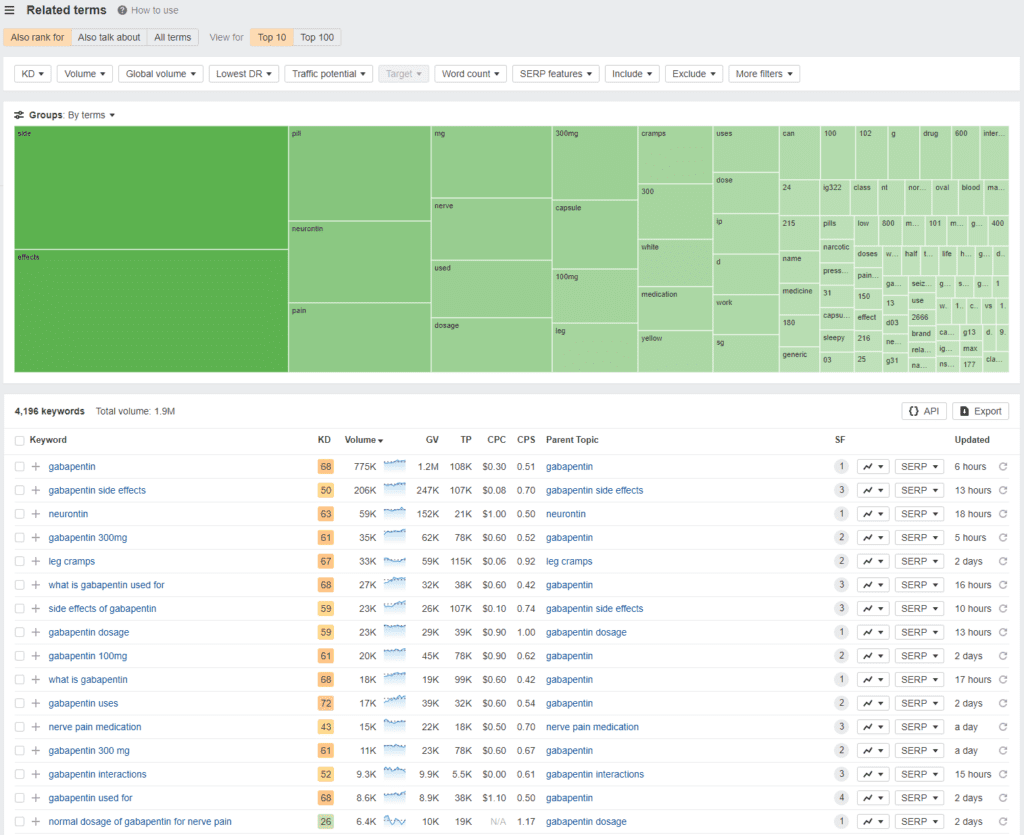Sort by the Volume column header
The image size is (1024, 835).
(x=364, y=440)
